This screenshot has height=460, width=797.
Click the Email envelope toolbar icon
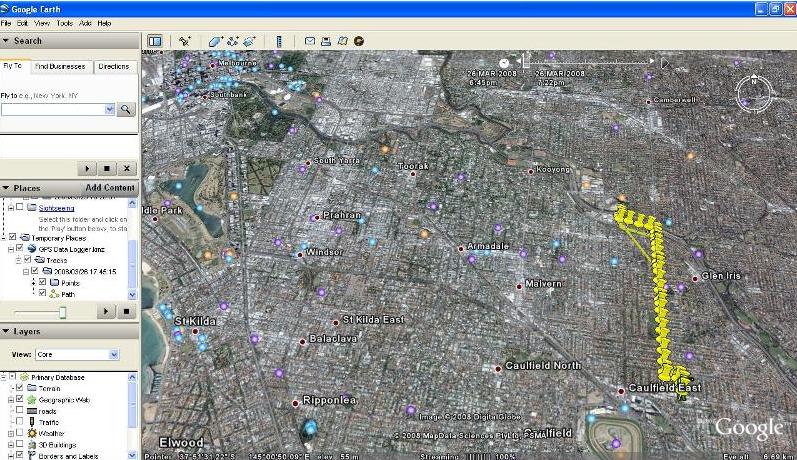coord(310,41)
